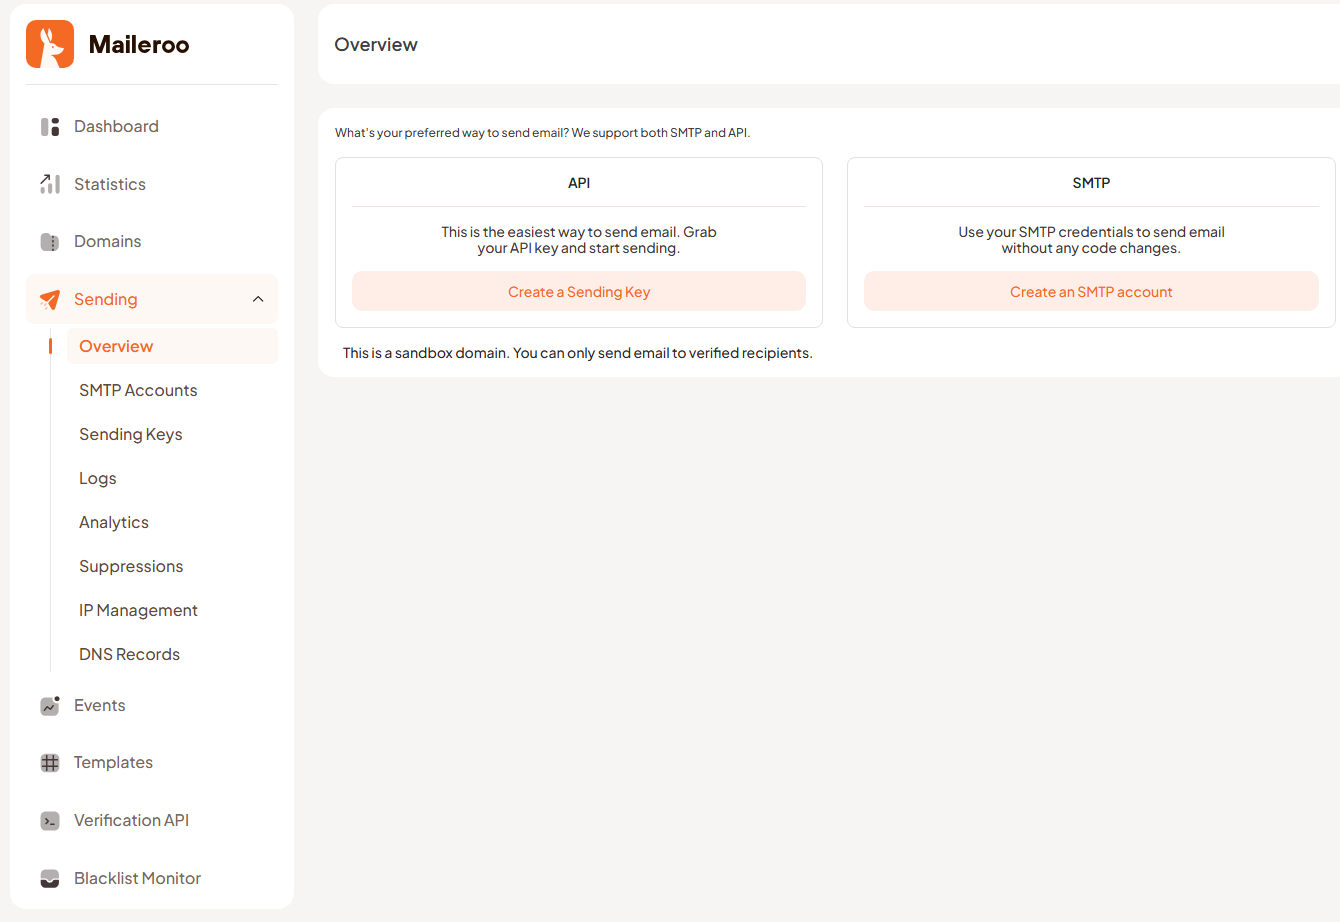View sending Analytics

tap(113, 522)
